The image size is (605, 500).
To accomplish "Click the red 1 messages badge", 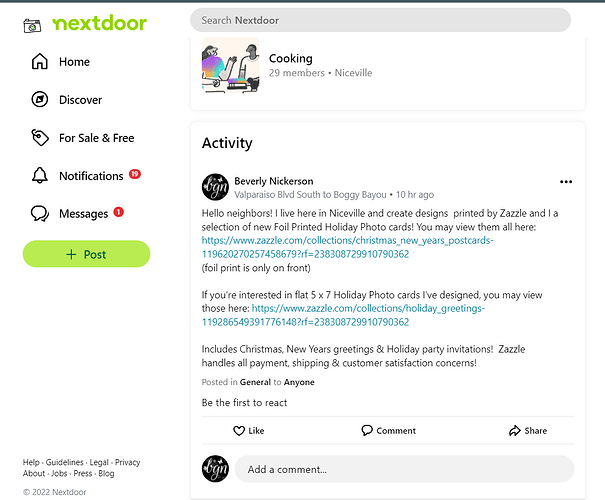I will [118, 212].
